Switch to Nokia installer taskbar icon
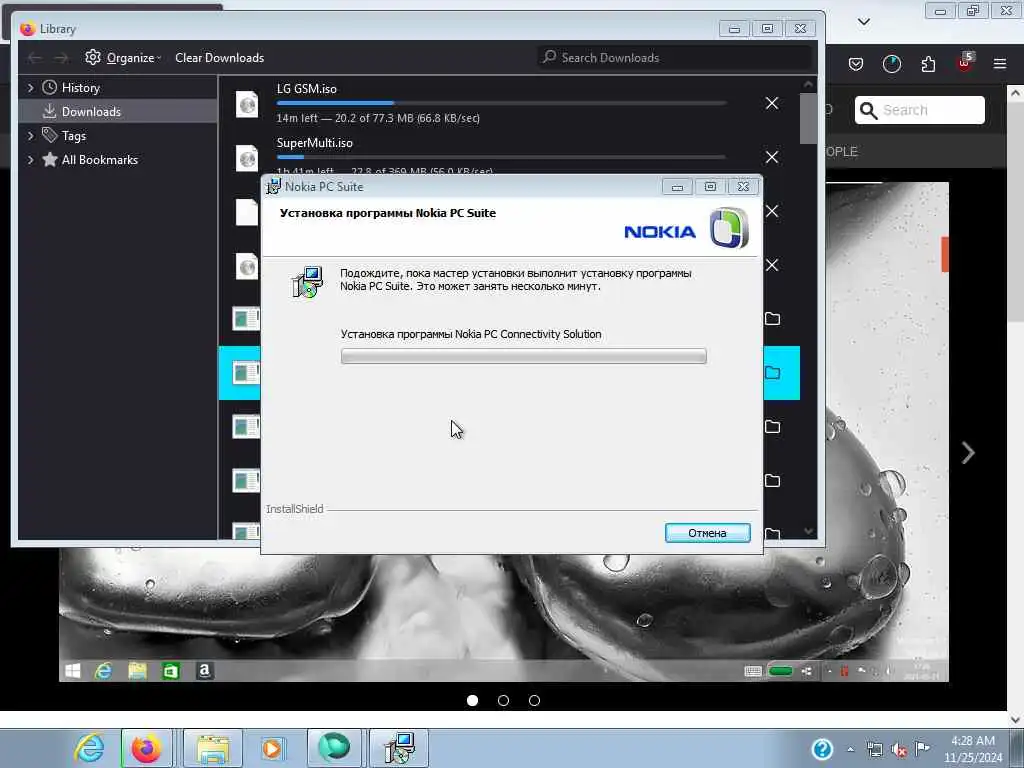 pos(398,748)
